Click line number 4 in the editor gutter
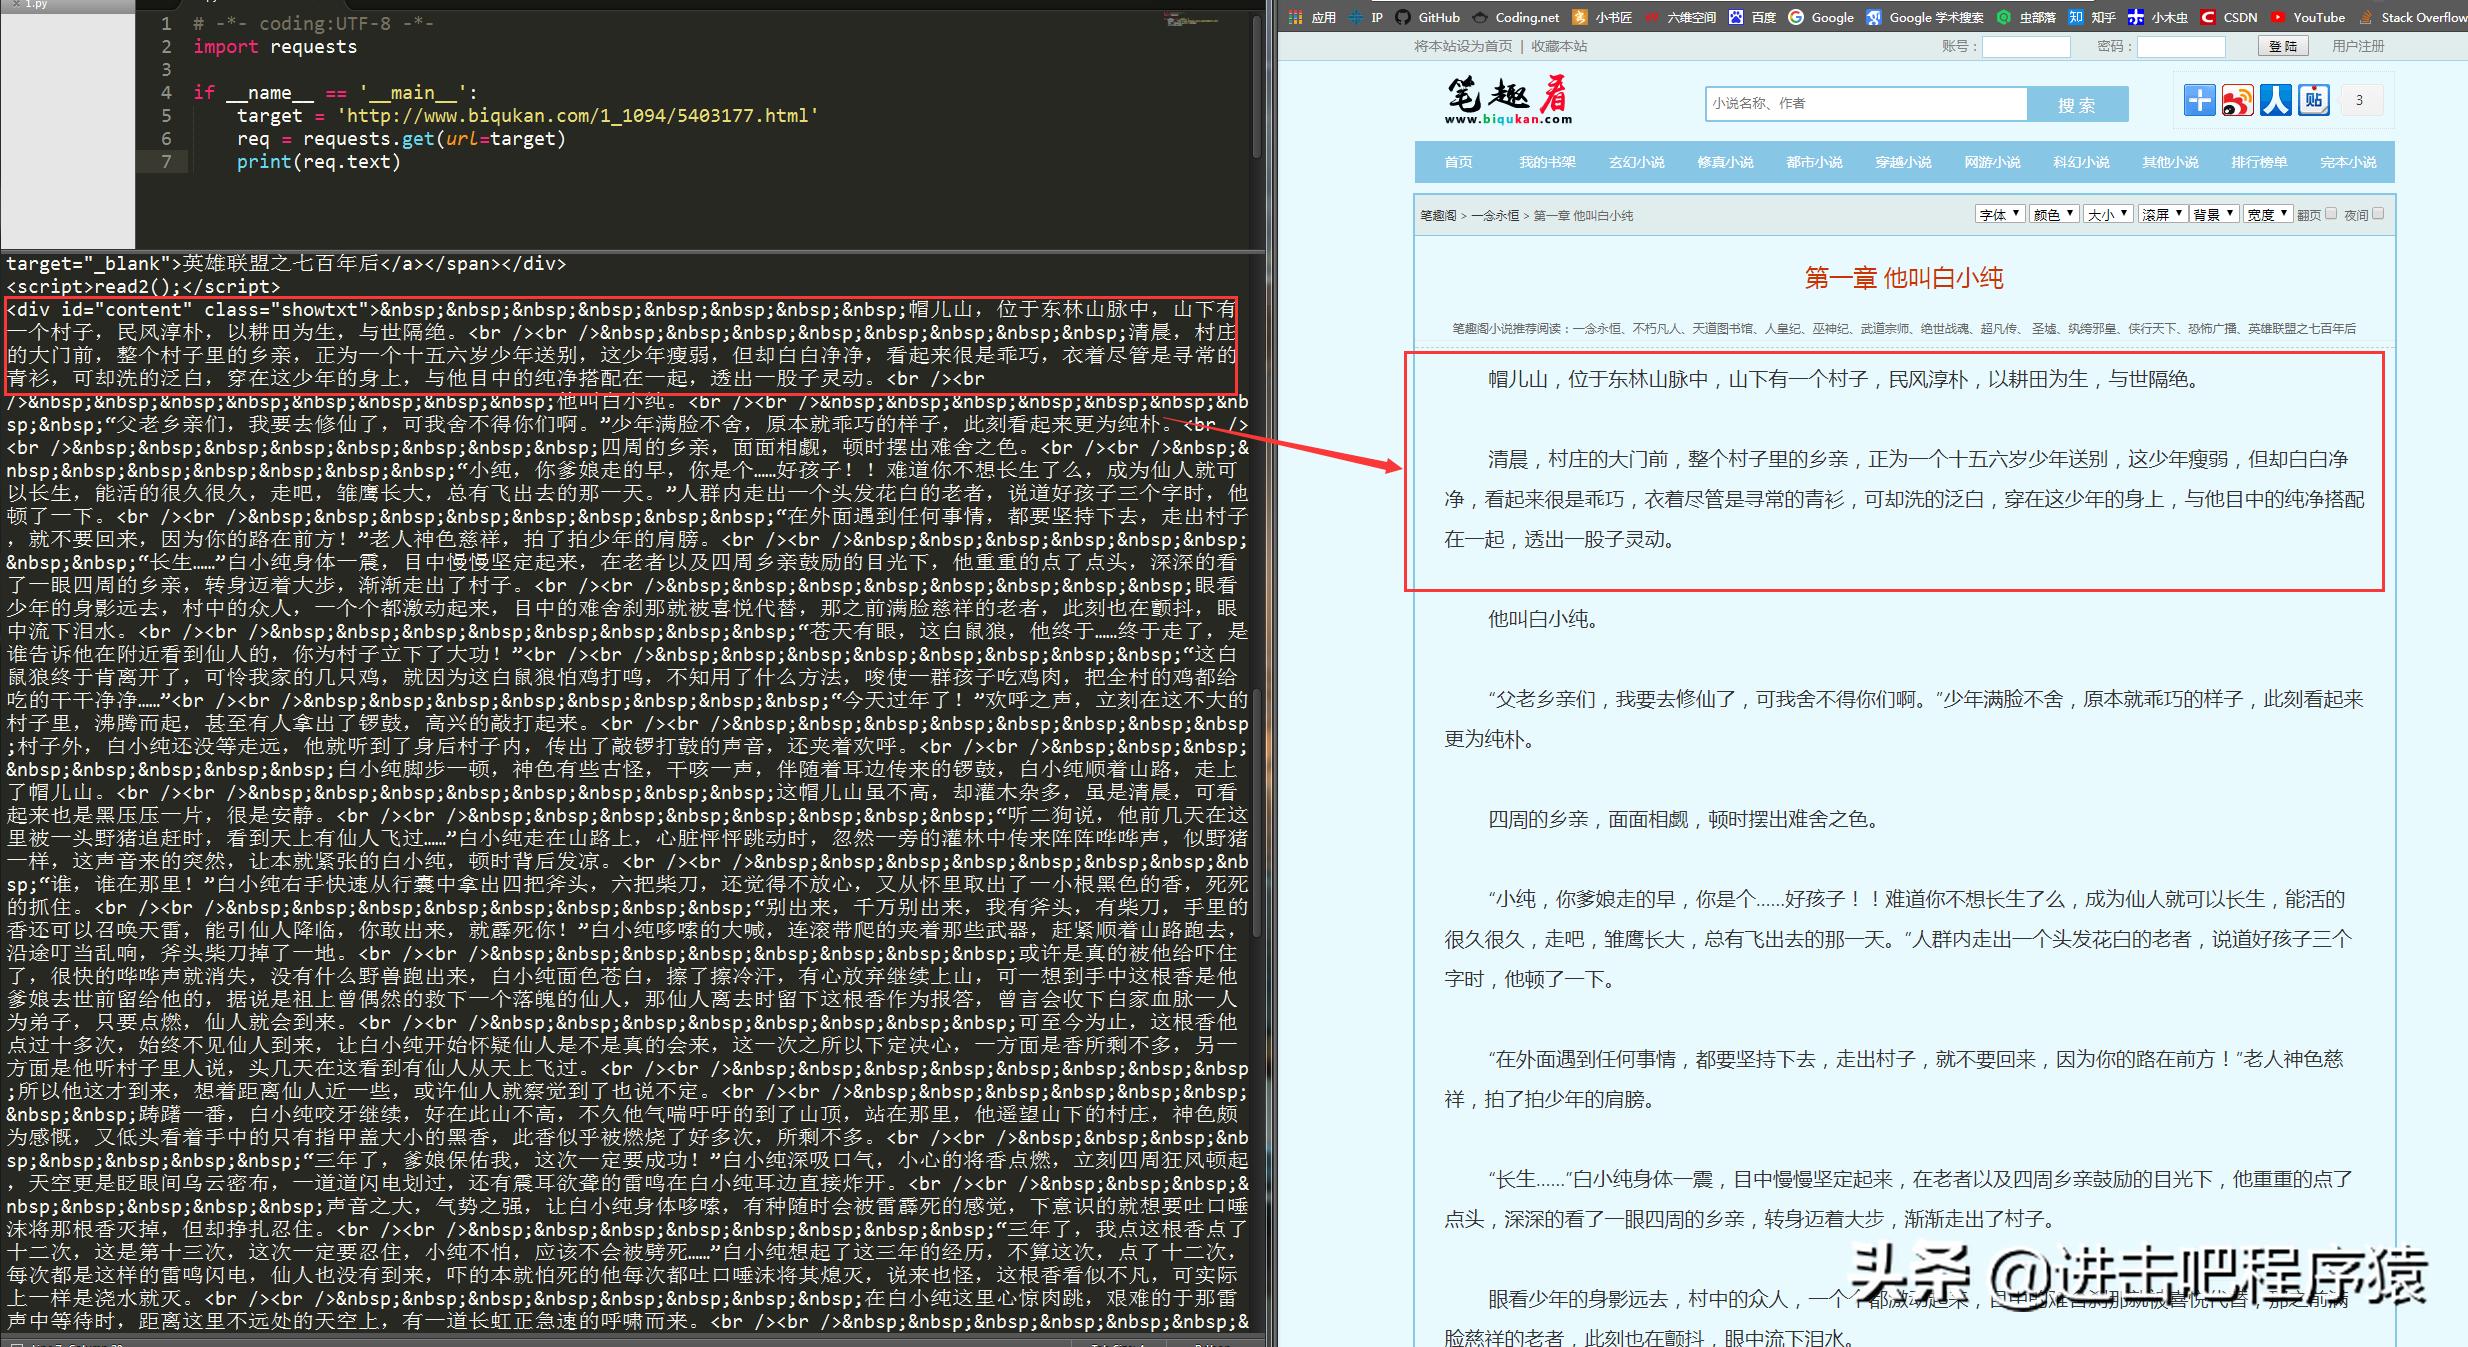 click(166, 92)
